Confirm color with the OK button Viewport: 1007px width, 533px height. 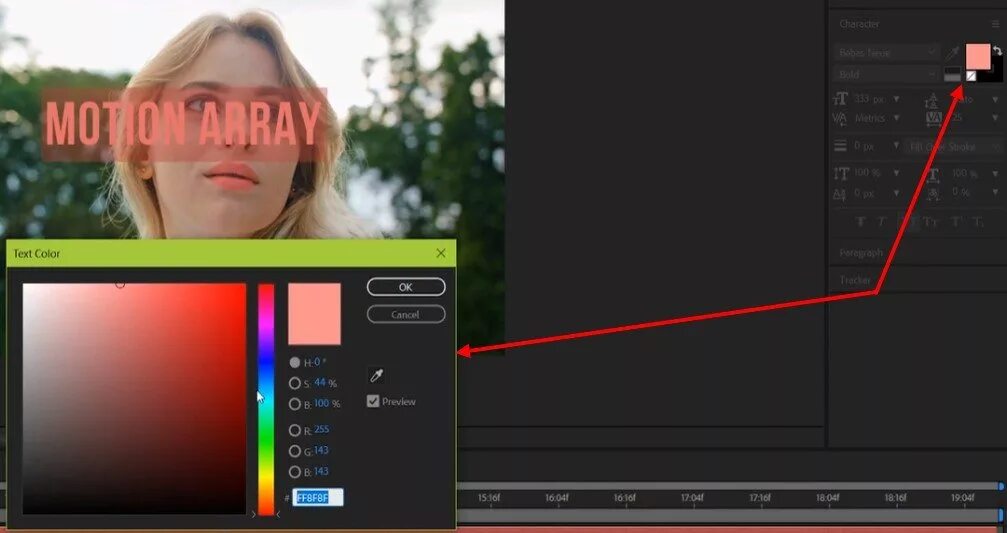tap(406, 287)
